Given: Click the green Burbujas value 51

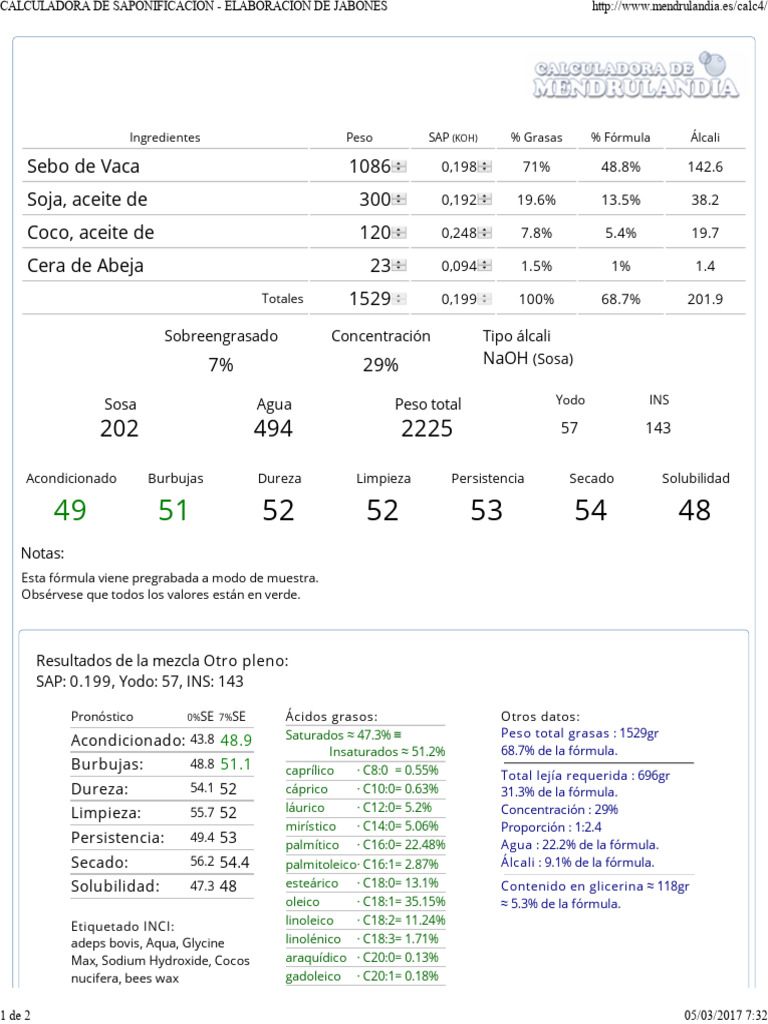Looking at the screenshot, I should (174, 510).
